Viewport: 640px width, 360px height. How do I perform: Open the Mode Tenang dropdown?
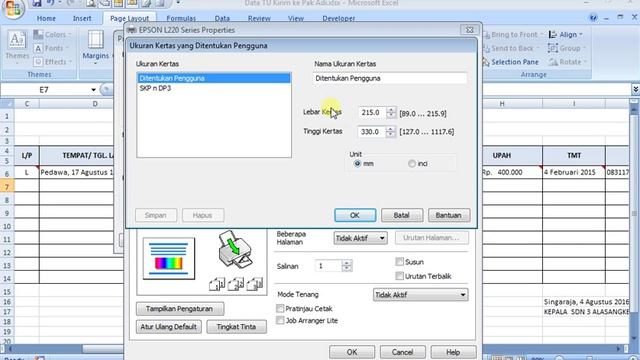click(420, 295)
